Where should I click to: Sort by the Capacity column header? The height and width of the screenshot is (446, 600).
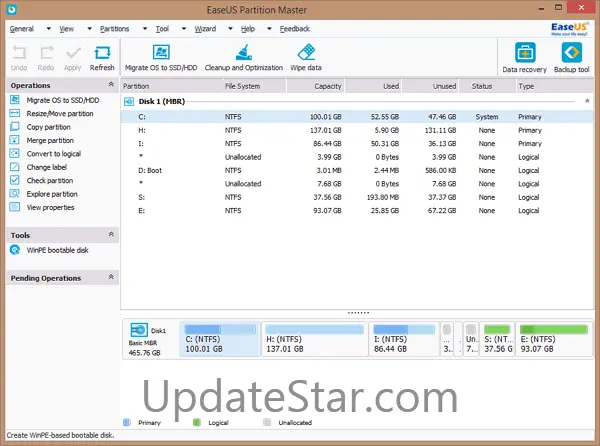pyautogui.click(x=315, y=86)
